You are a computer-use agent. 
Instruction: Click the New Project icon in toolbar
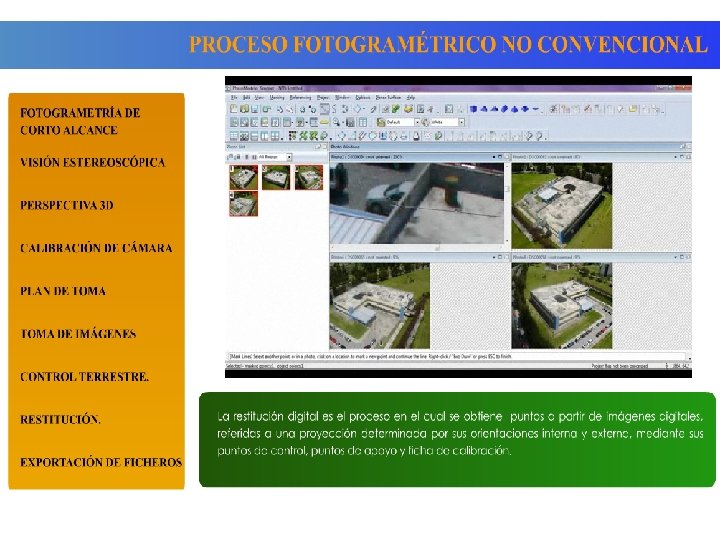(x=234, y=109)
